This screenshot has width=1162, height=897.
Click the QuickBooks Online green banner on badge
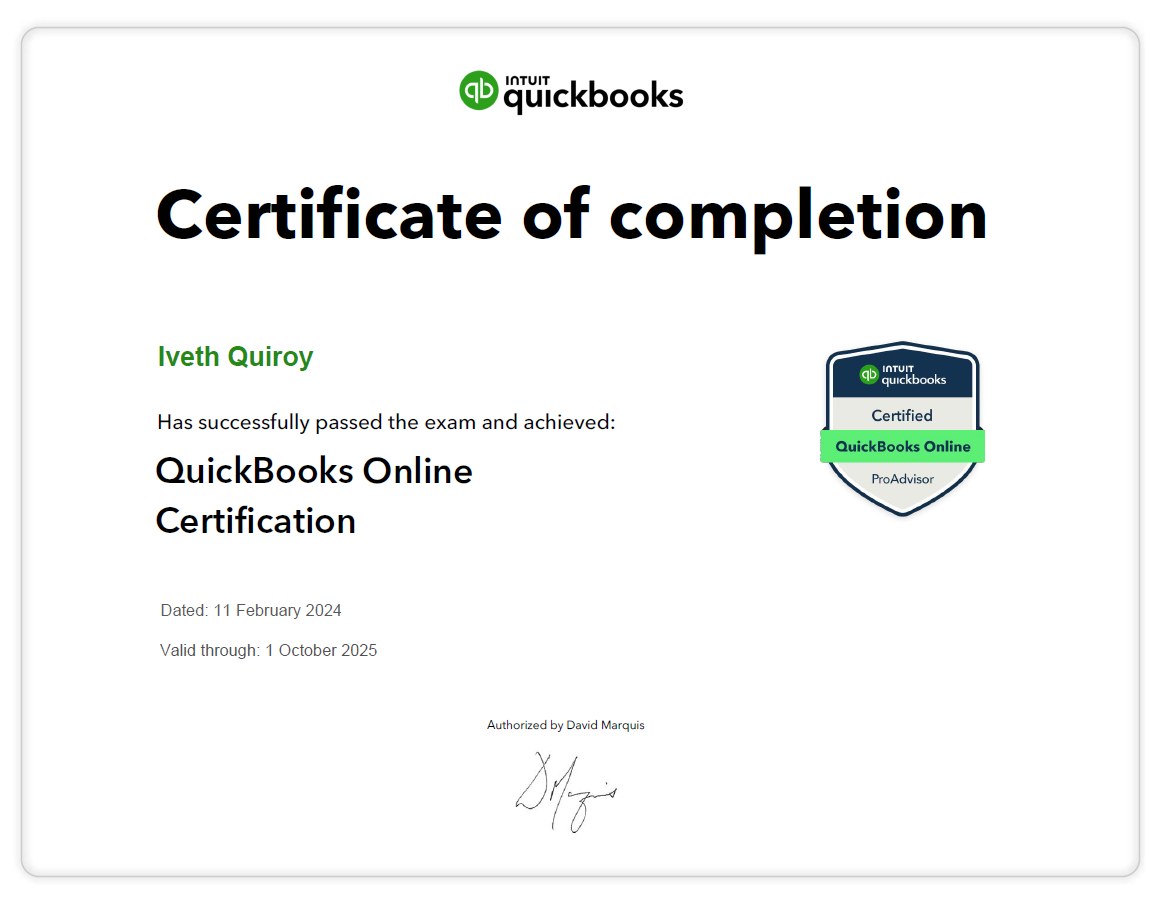tap(901, 446)
